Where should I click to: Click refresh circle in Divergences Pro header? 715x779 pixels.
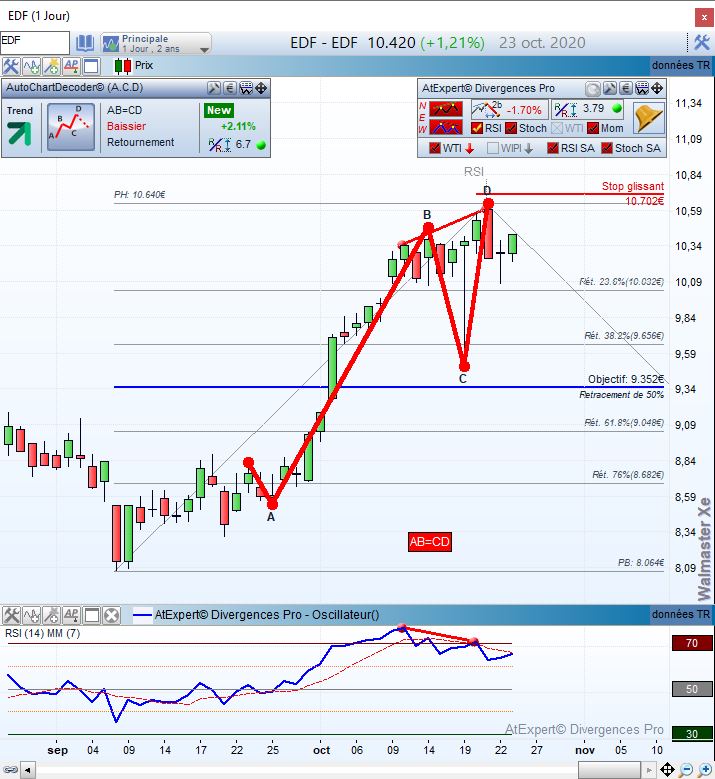[x=592, y=89]
